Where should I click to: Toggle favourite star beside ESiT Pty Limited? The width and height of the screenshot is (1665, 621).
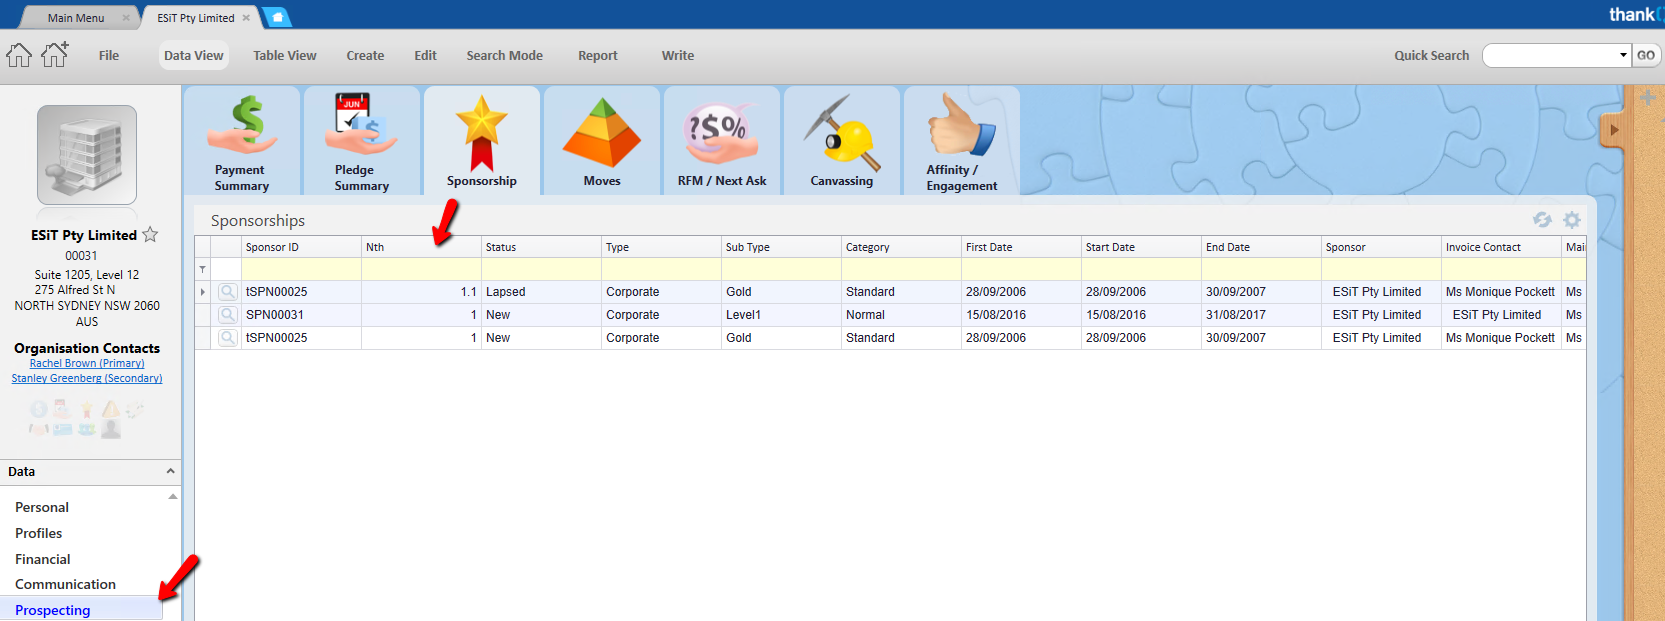coord(150,235)
